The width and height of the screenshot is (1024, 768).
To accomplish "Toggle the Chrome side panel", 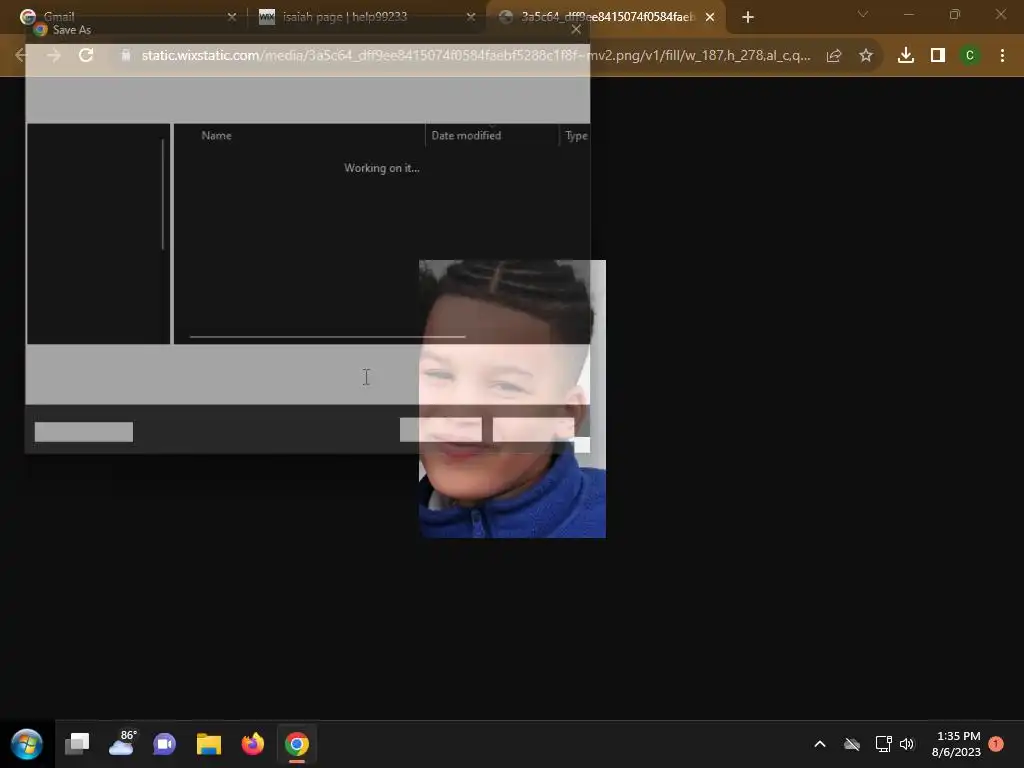I will pyautogui.click(x=938, y=56).
